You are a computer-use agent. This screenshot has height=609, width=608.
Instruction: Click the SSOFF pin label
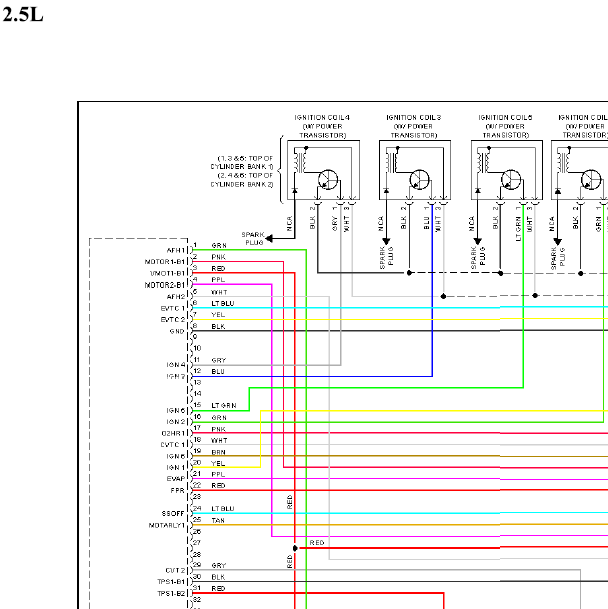tap(173, 513)
